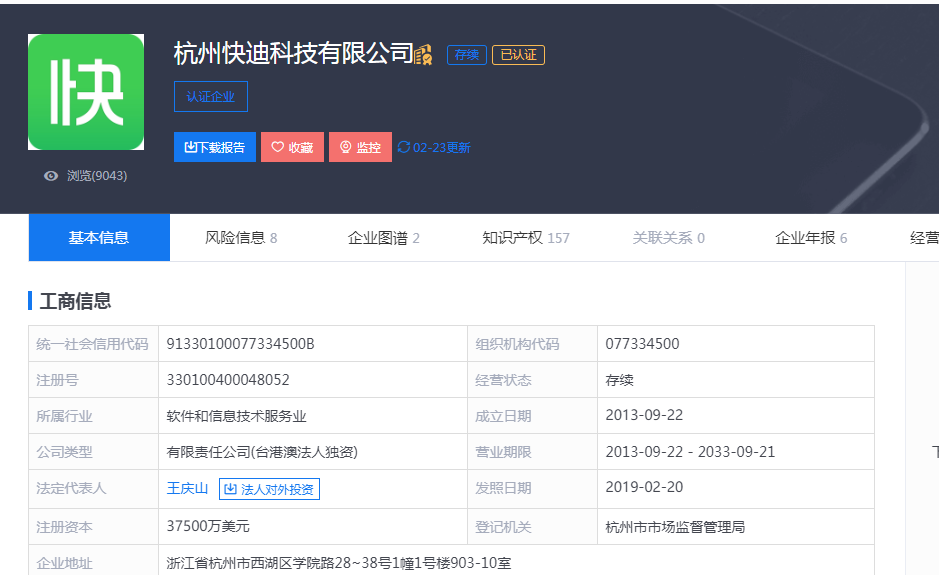Screen dimensions: 939x575
Task: Click registered capital 37500万美元
Action: [208, 526]
